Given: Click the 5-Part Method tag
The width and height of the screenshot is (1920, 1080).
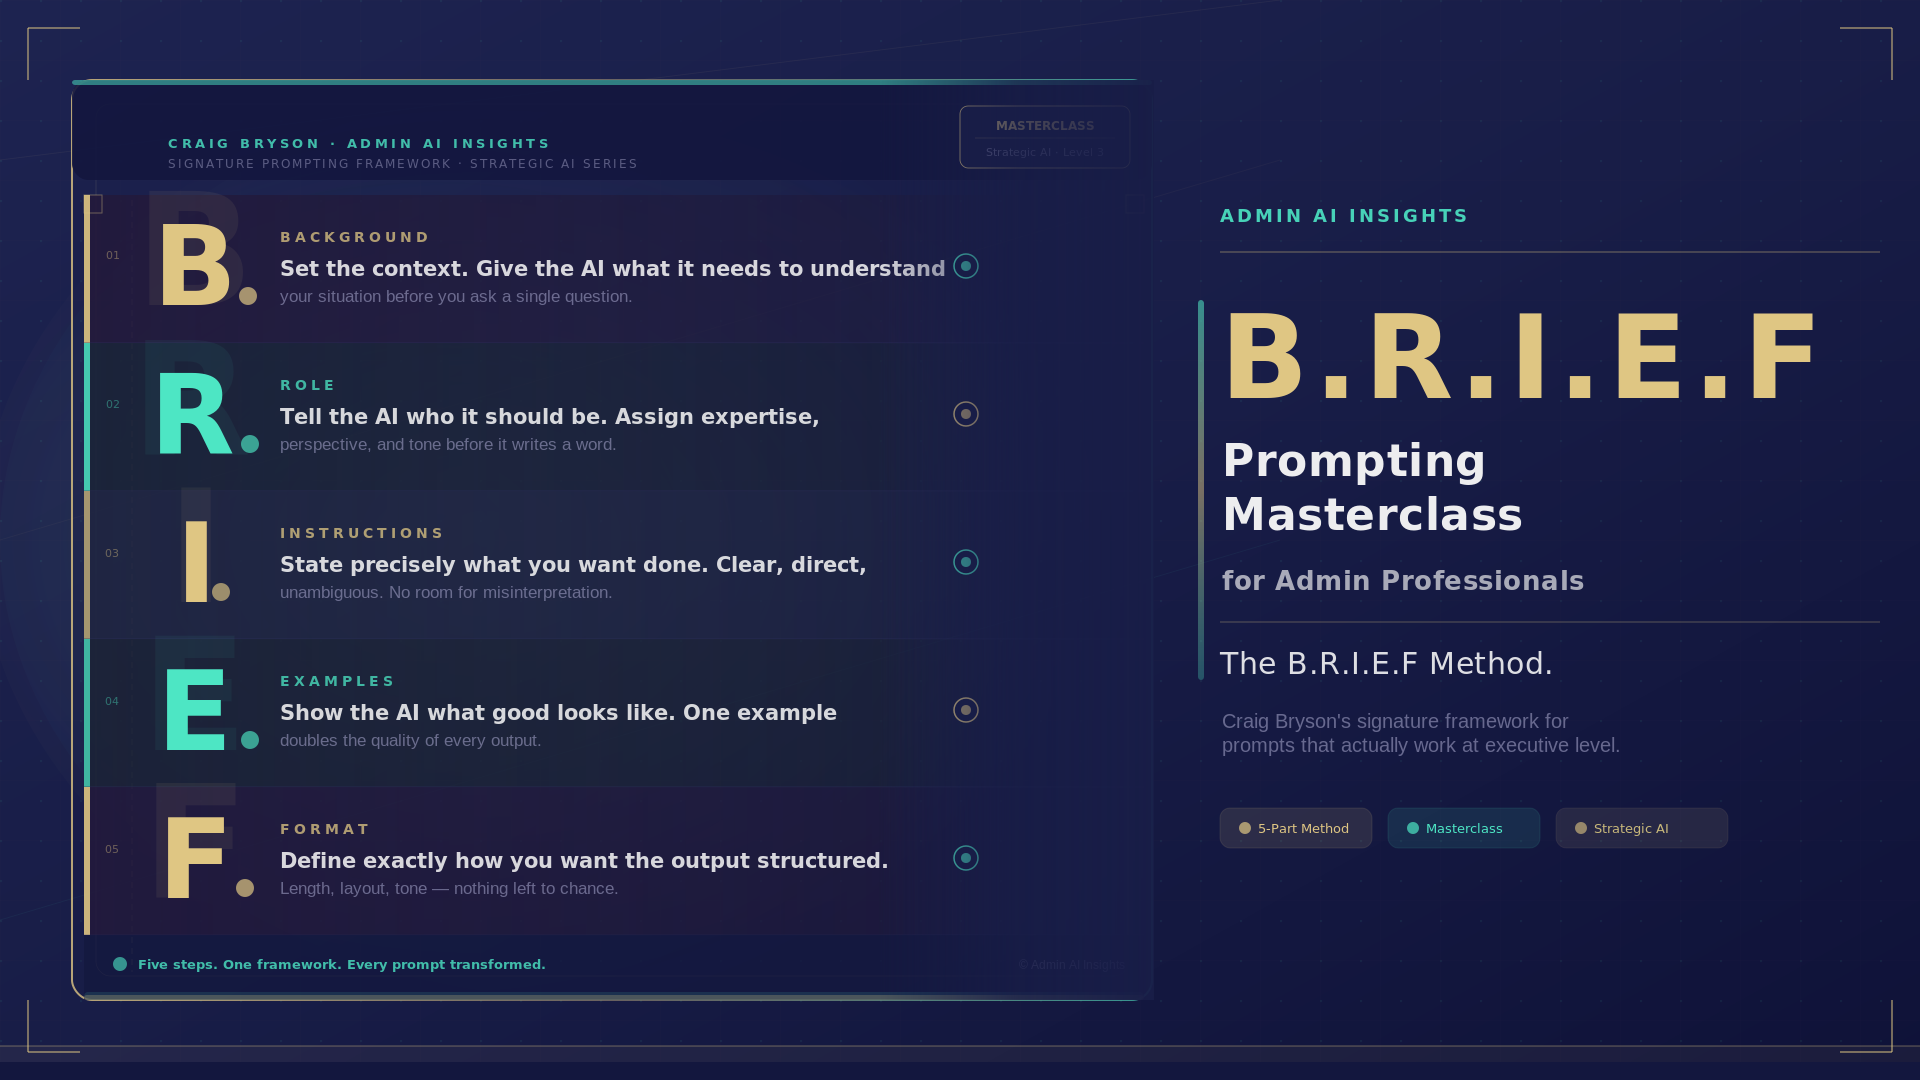Looking at the screenshot, I should 1296,828.
